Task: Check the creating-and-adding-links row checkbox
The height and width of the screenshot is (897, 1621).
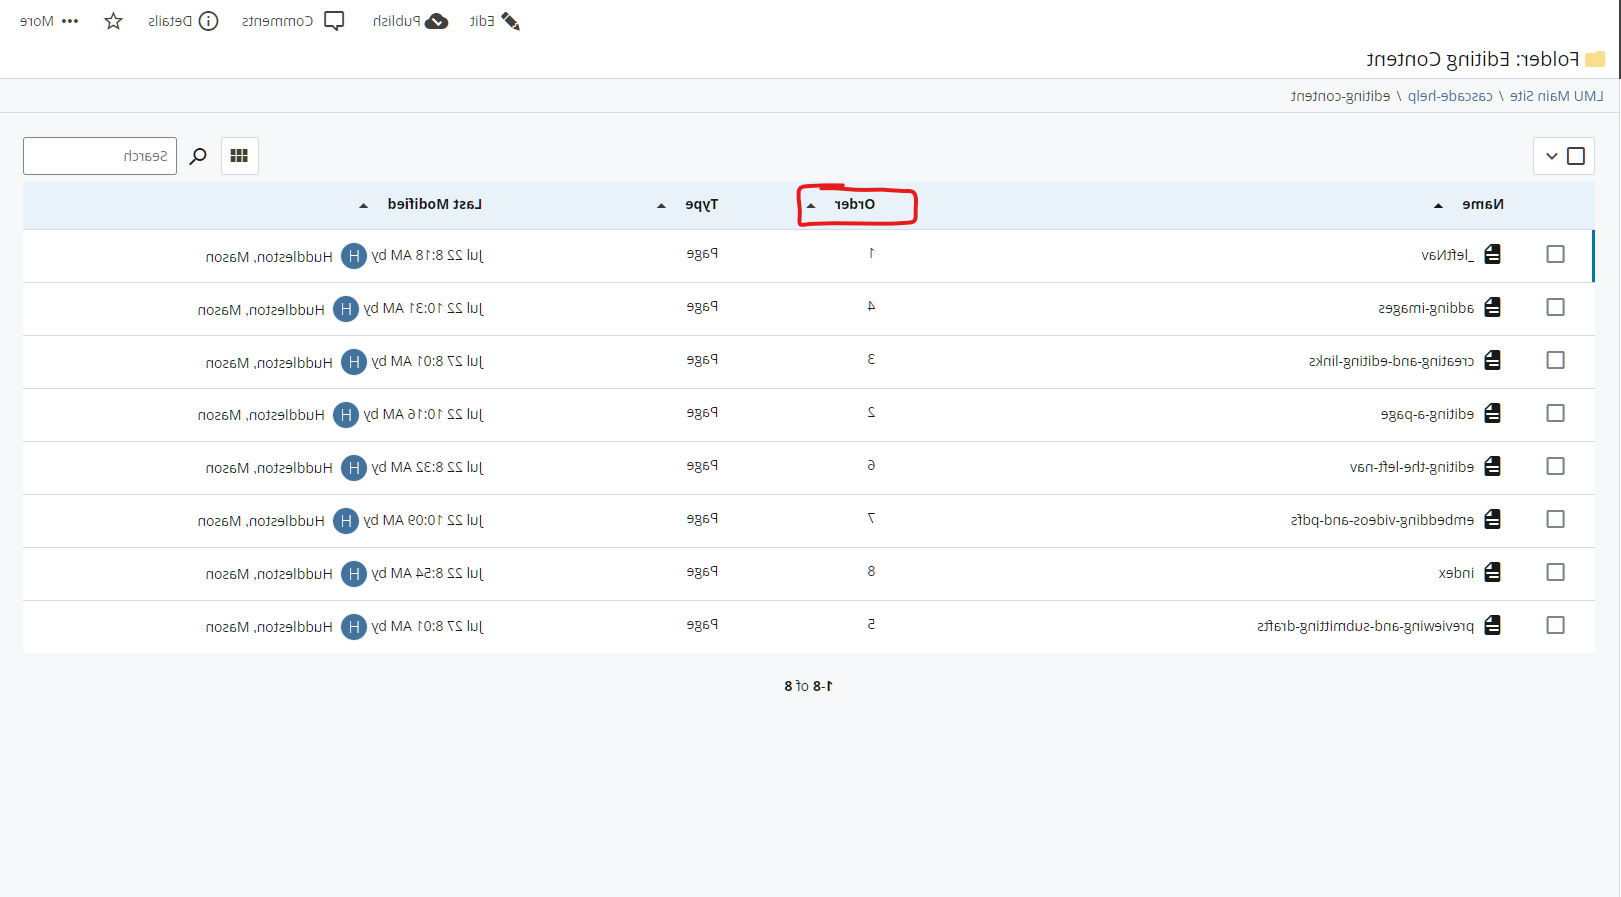Action: click(x=1555, y=360)
